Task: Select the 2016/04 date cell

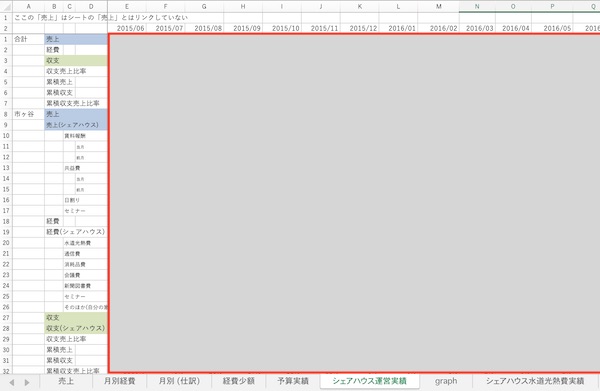Action: 514,28
